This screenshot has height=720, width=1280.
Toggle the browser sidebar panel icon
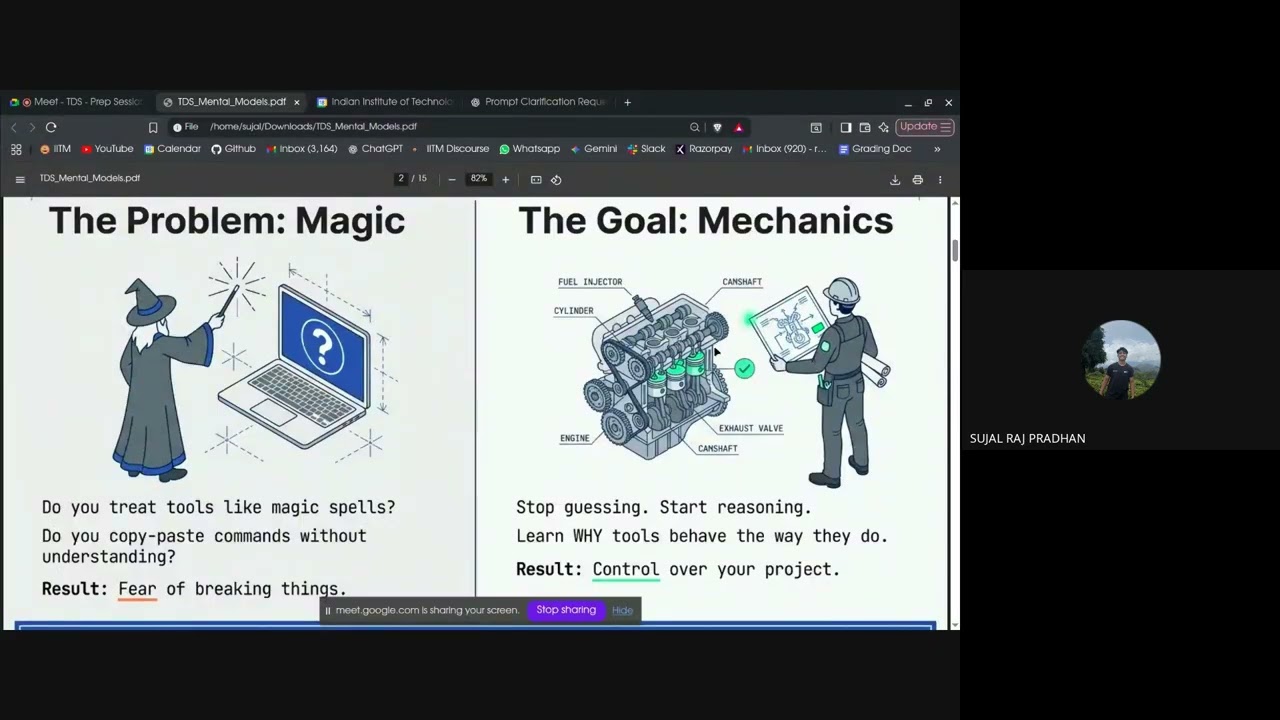click(x=846, y=127)
